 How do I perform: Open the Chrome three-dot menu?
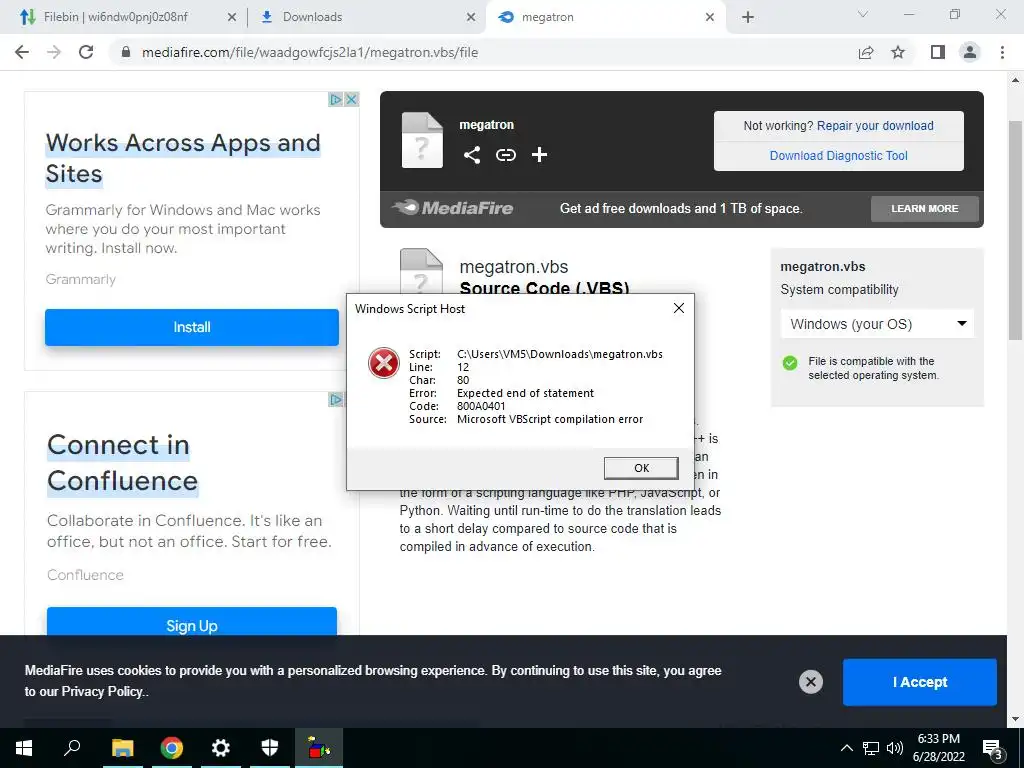[x=1002, y=52]
